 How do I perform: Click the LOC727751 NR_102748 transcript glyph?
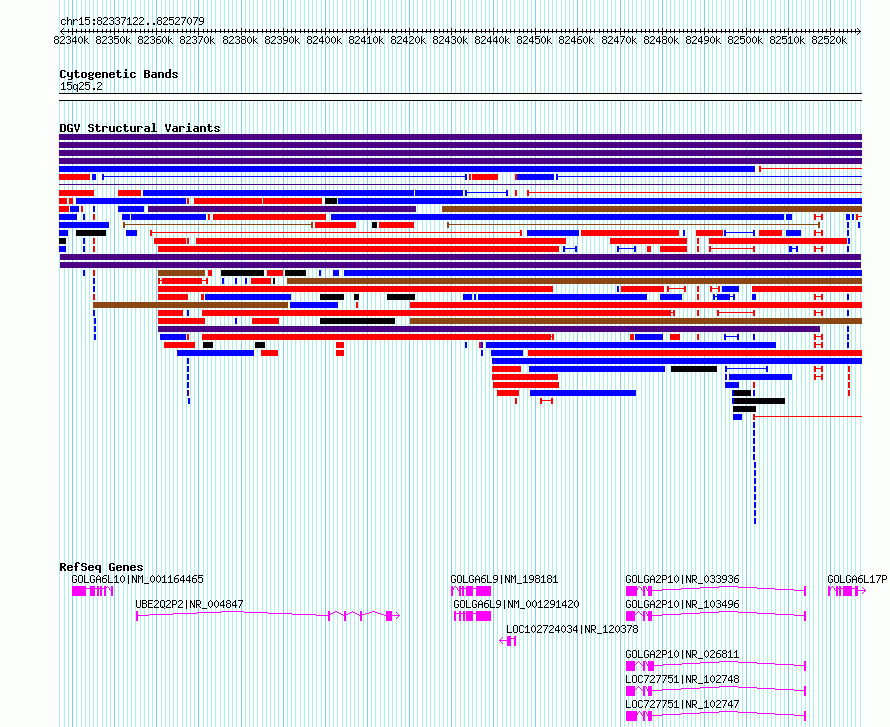pos(716,691)
